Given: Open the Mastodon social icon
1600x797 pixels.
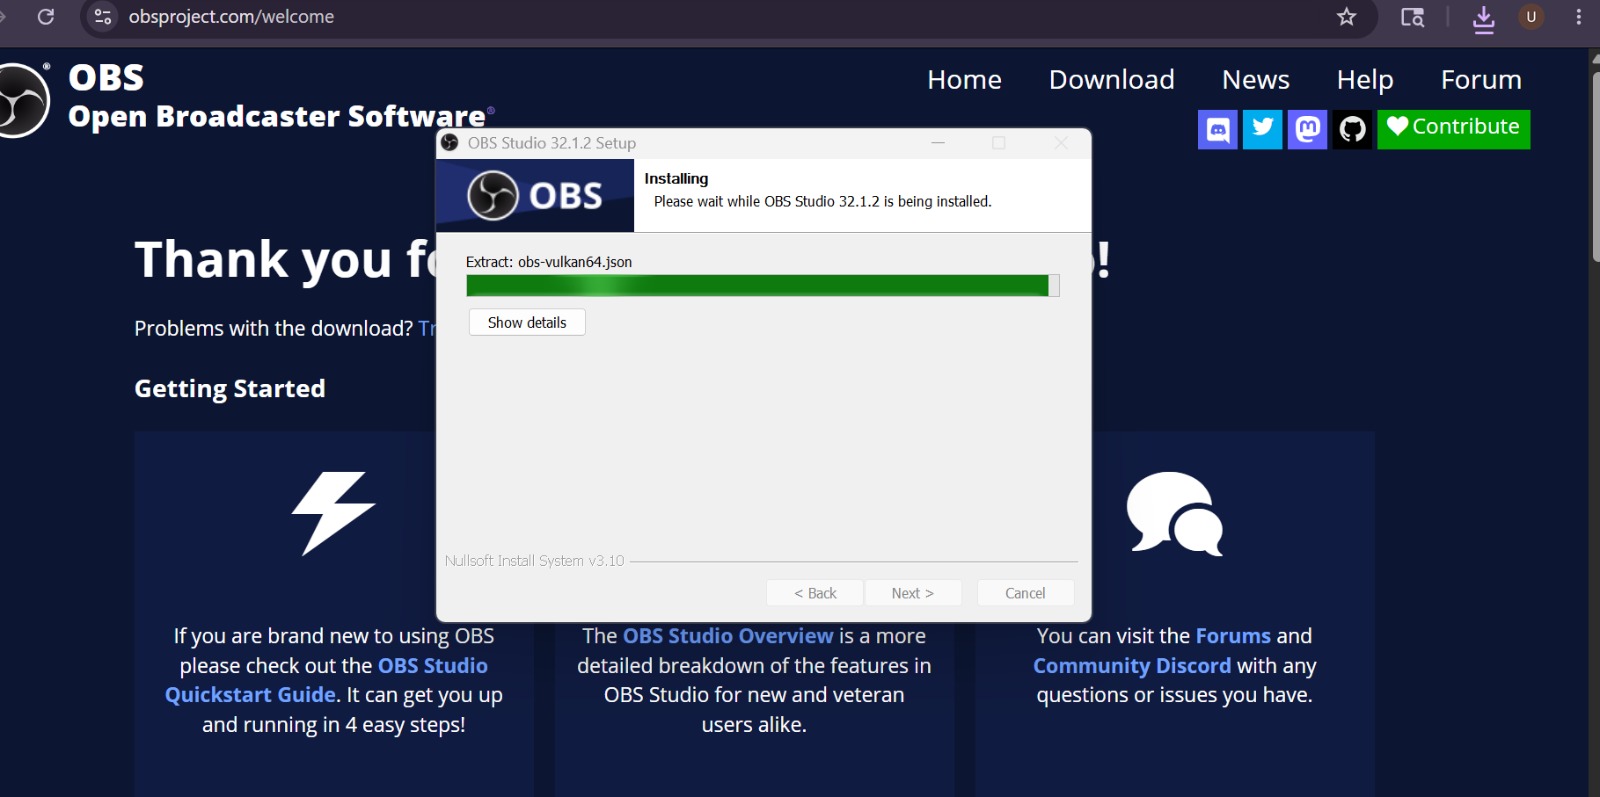Looking at the screenshot, I should click(x=1307, y=129).
